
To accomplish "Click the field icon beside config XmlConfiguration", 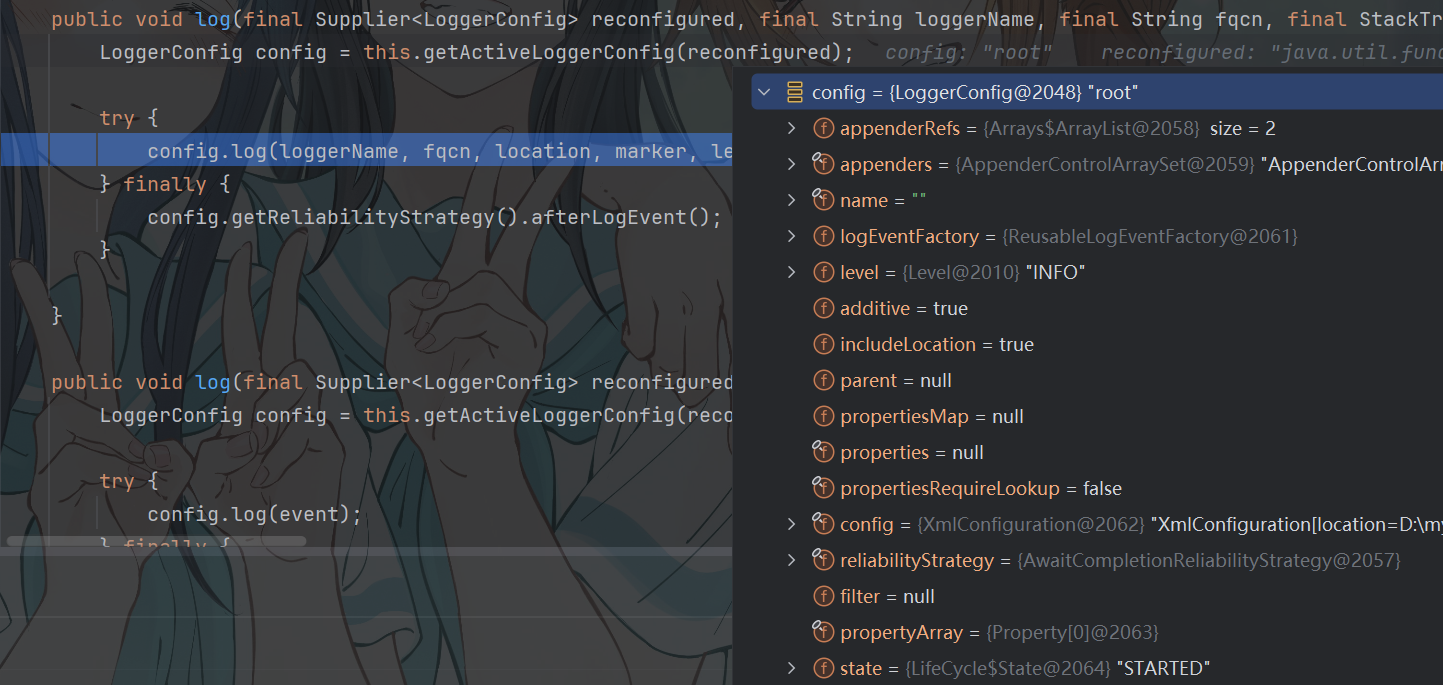I will click(823, 525).
